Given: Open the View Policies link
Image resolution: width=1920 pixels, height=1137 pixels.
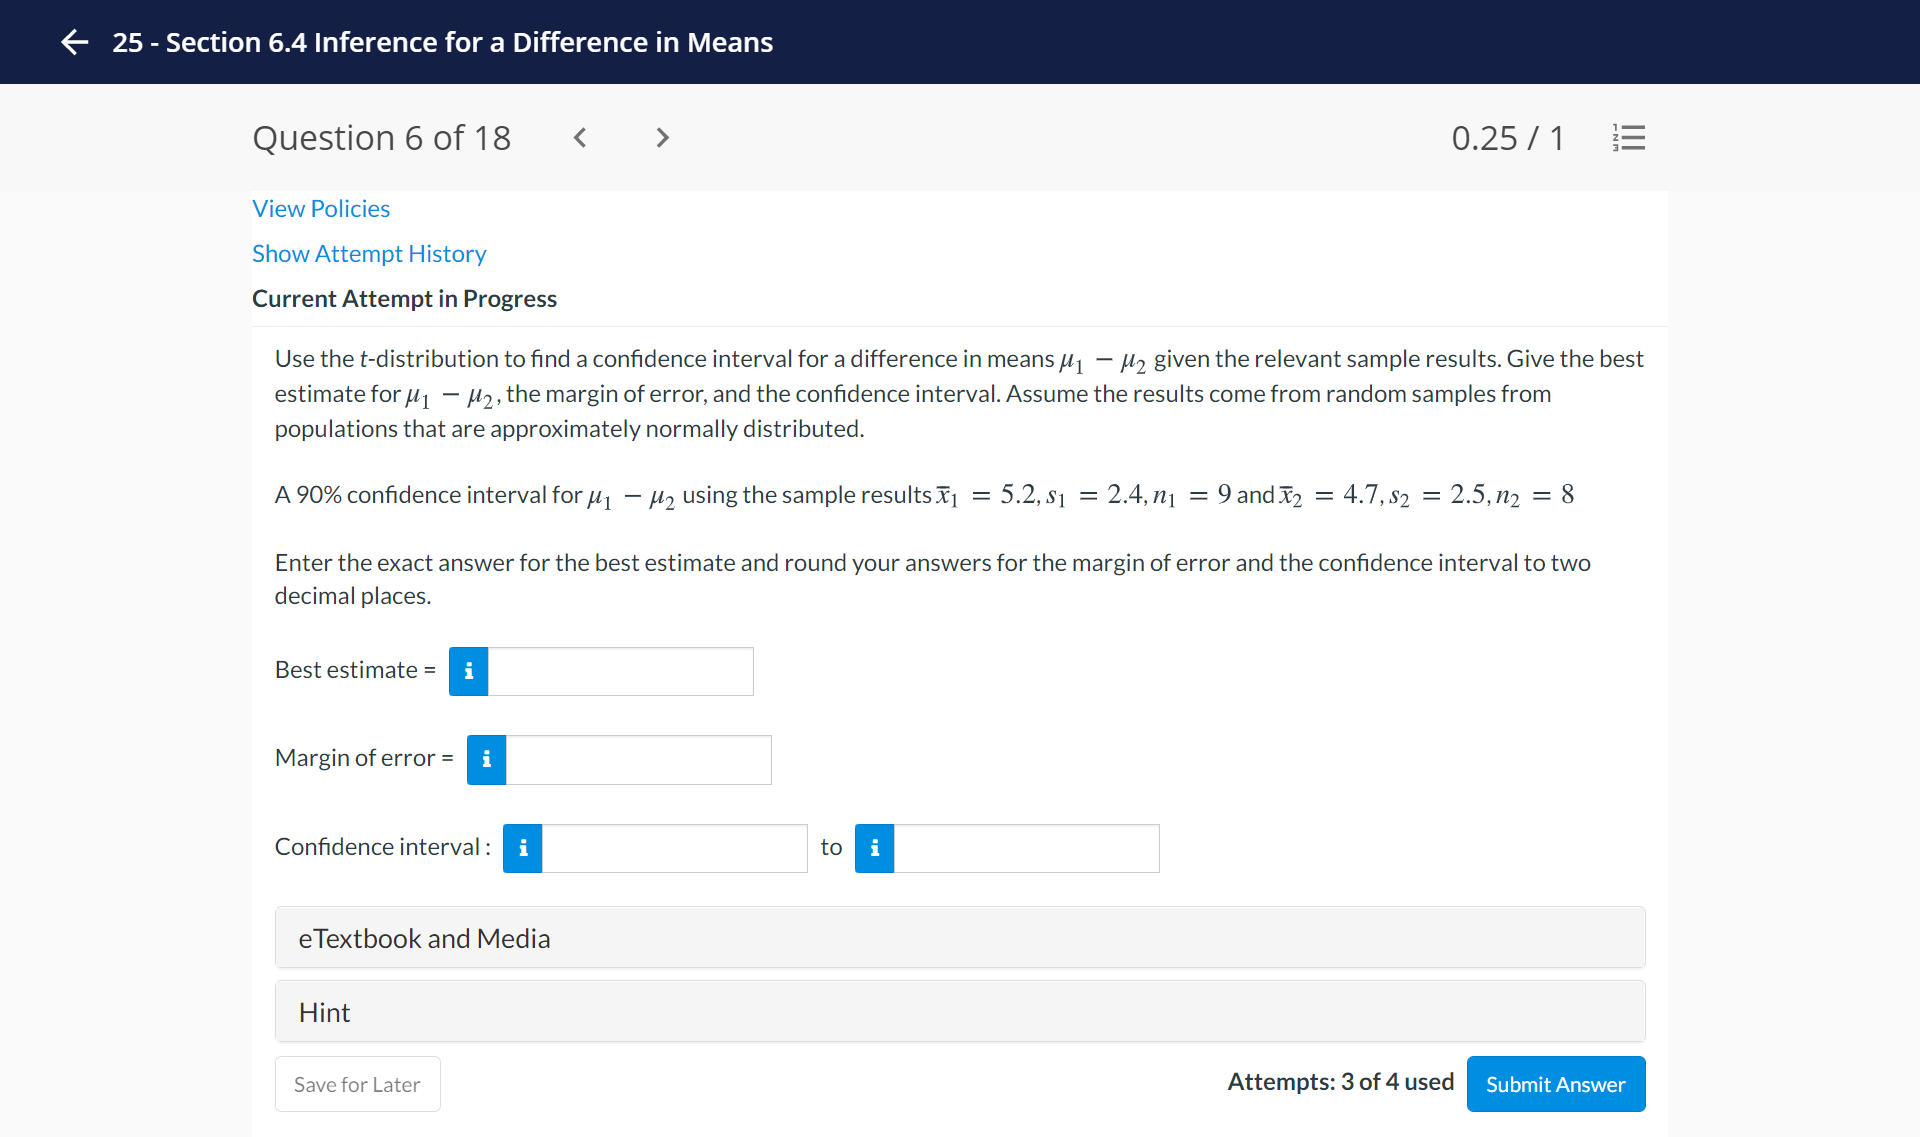Looking at the screenshot, I should 321,208.
